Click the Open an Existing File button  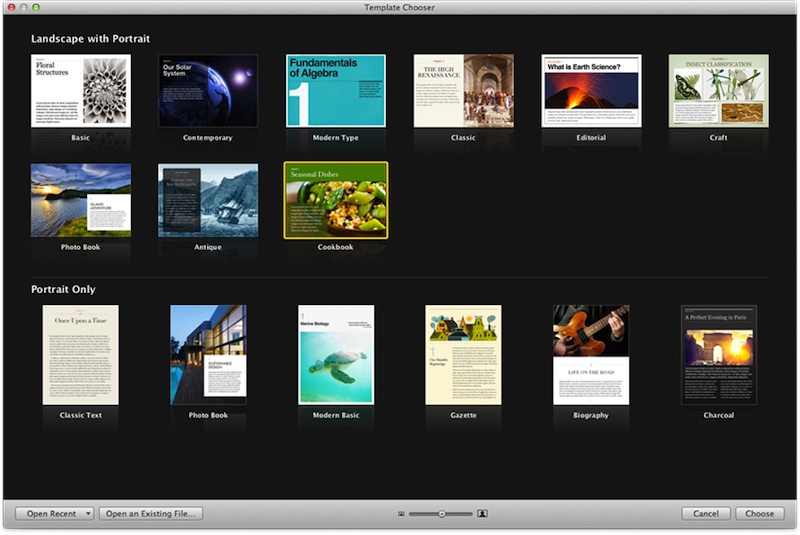coord(150,514)
